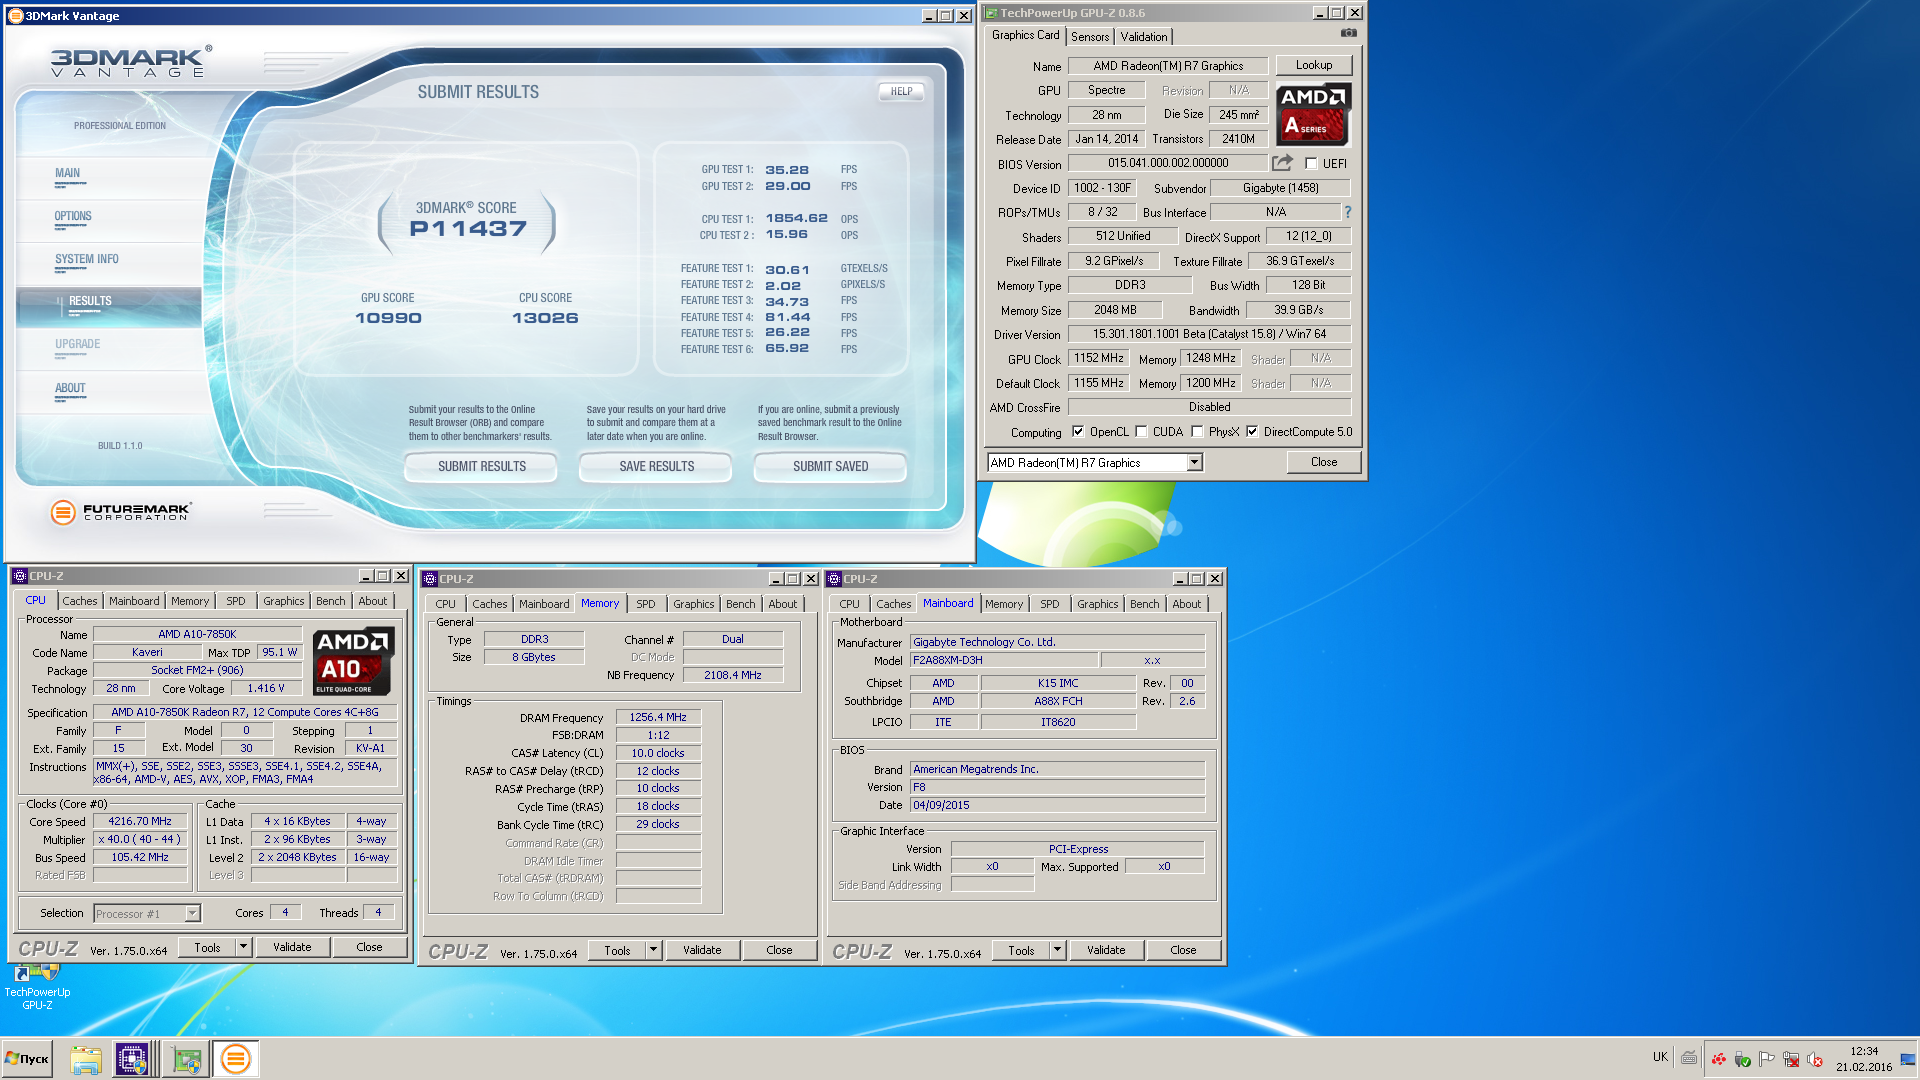Click Close button in GPU-Z

pyautogui.click(x=1324, y=462)
